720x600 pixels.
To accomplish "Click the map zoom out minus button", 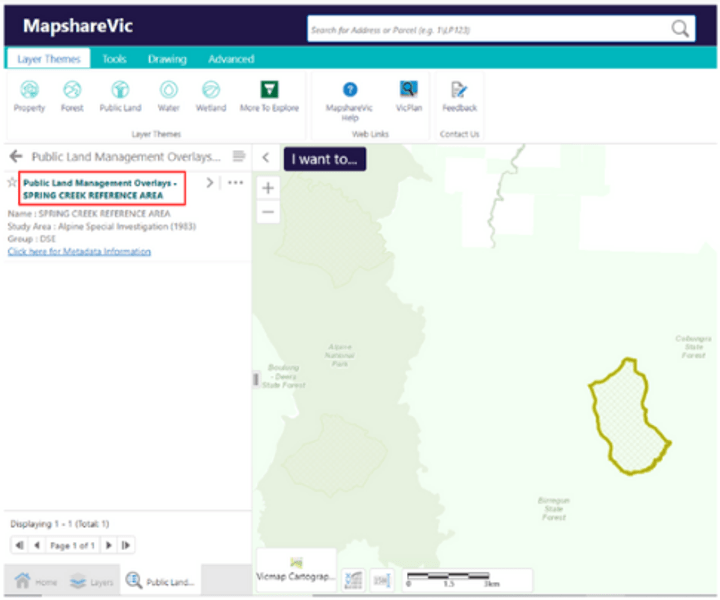I will point(268,212).
